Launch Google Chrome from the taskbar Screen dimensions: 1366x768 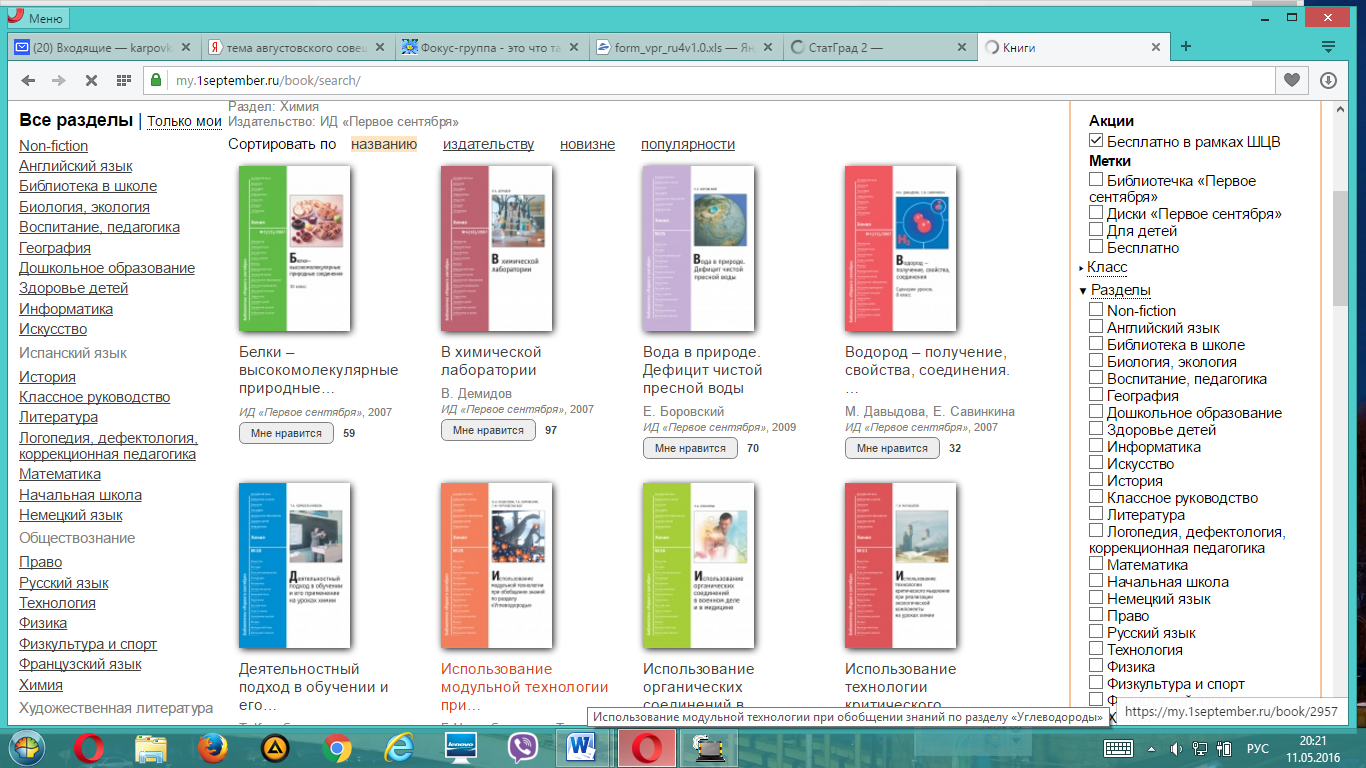[x=337, y=747]
